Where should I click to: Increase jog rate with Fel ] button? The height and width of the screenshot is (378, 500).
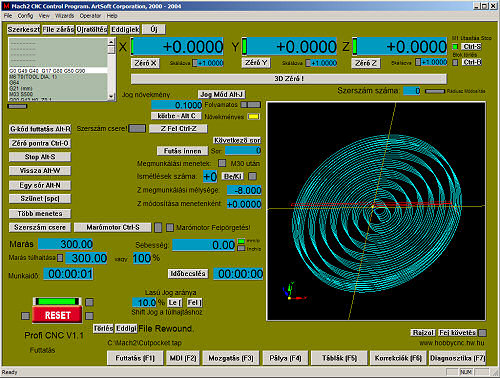[x=194, y=302]
